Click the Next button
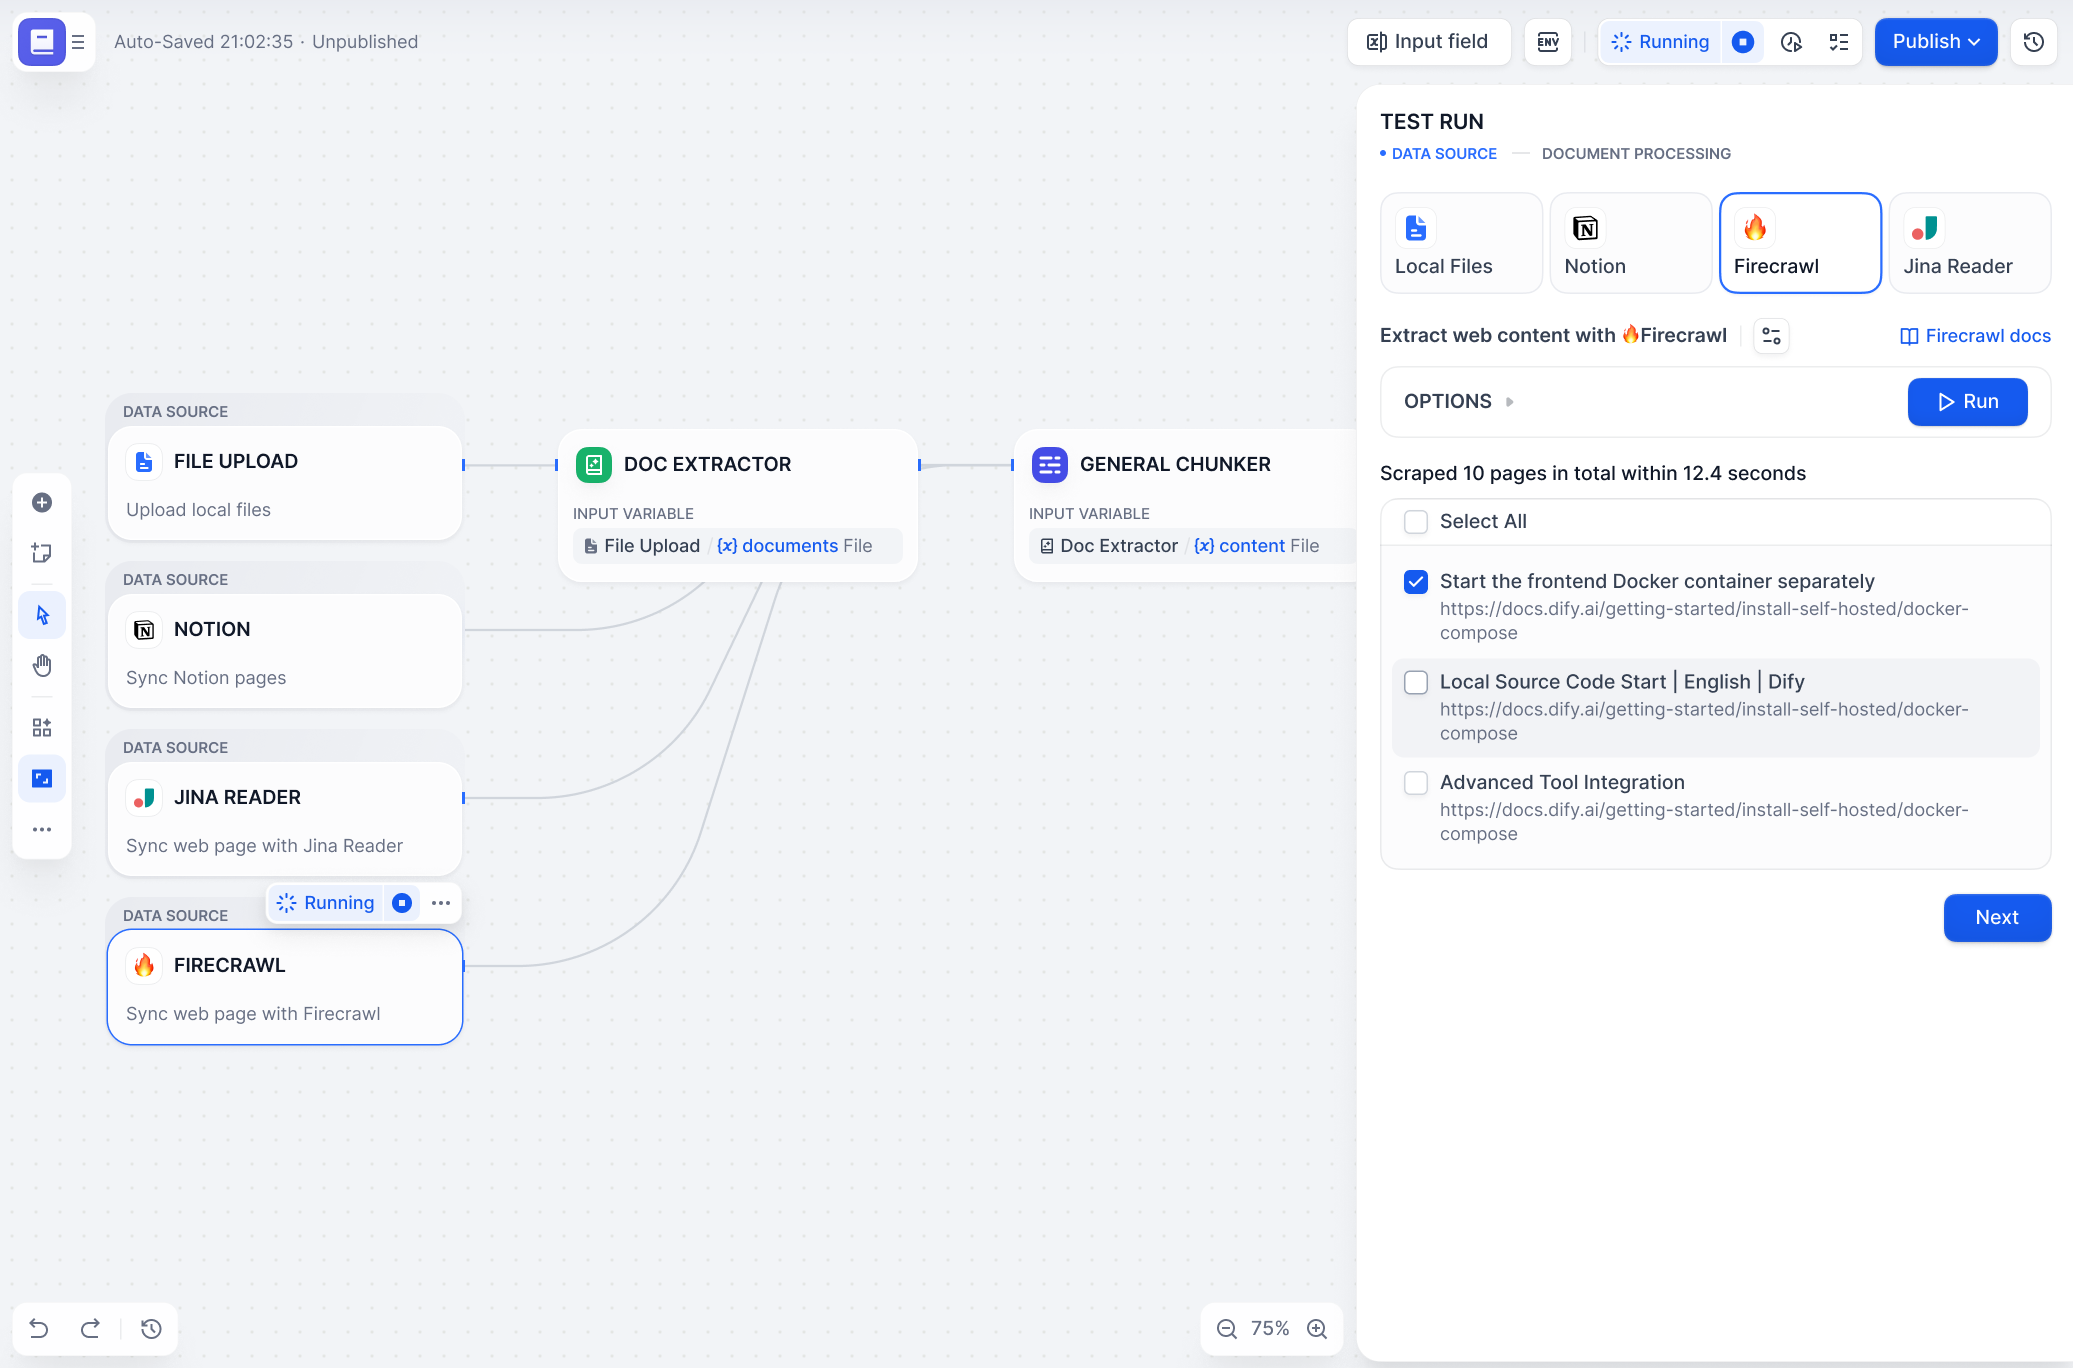The image size is (2073, 1368). (x=1996, y=918)
